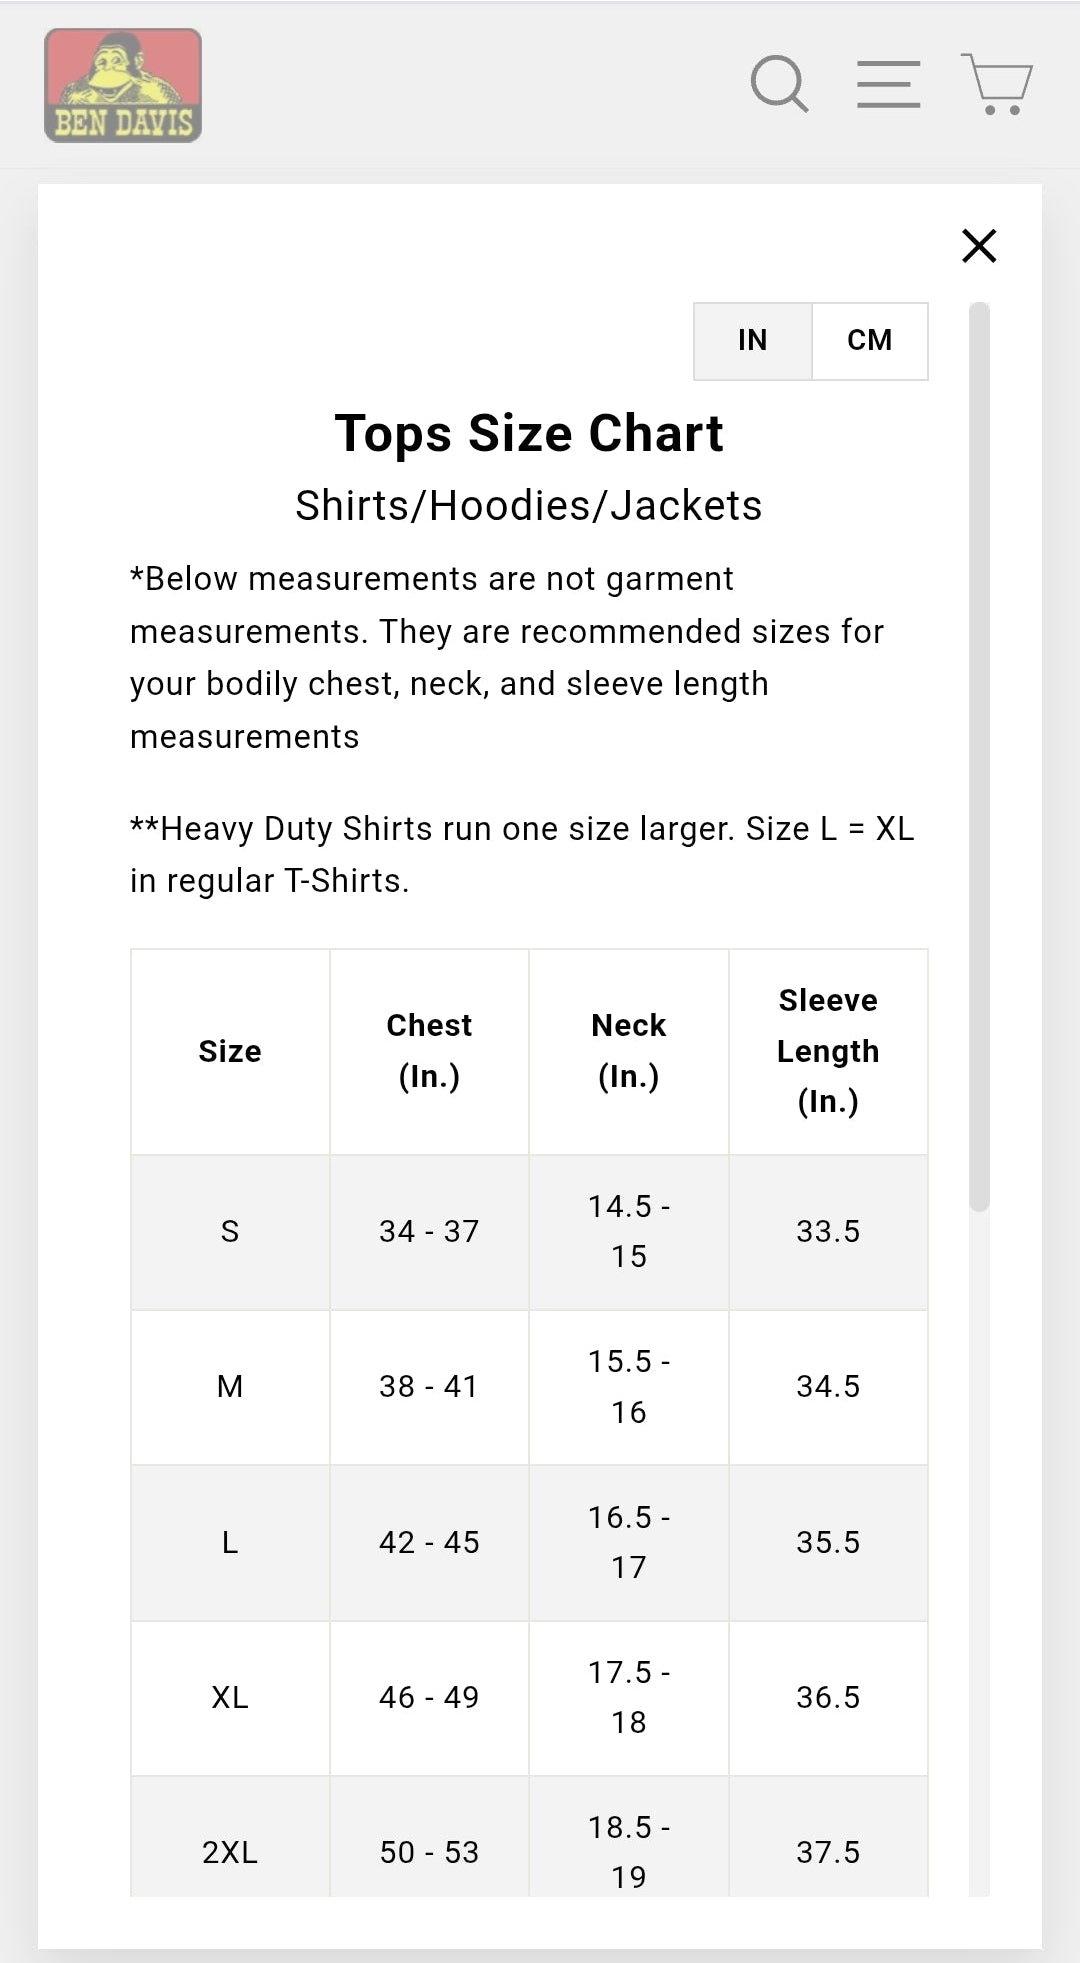Click the 36.5 sleeve length cell
Viewport: 1080px width, 1963px height.
[828, 1698]
